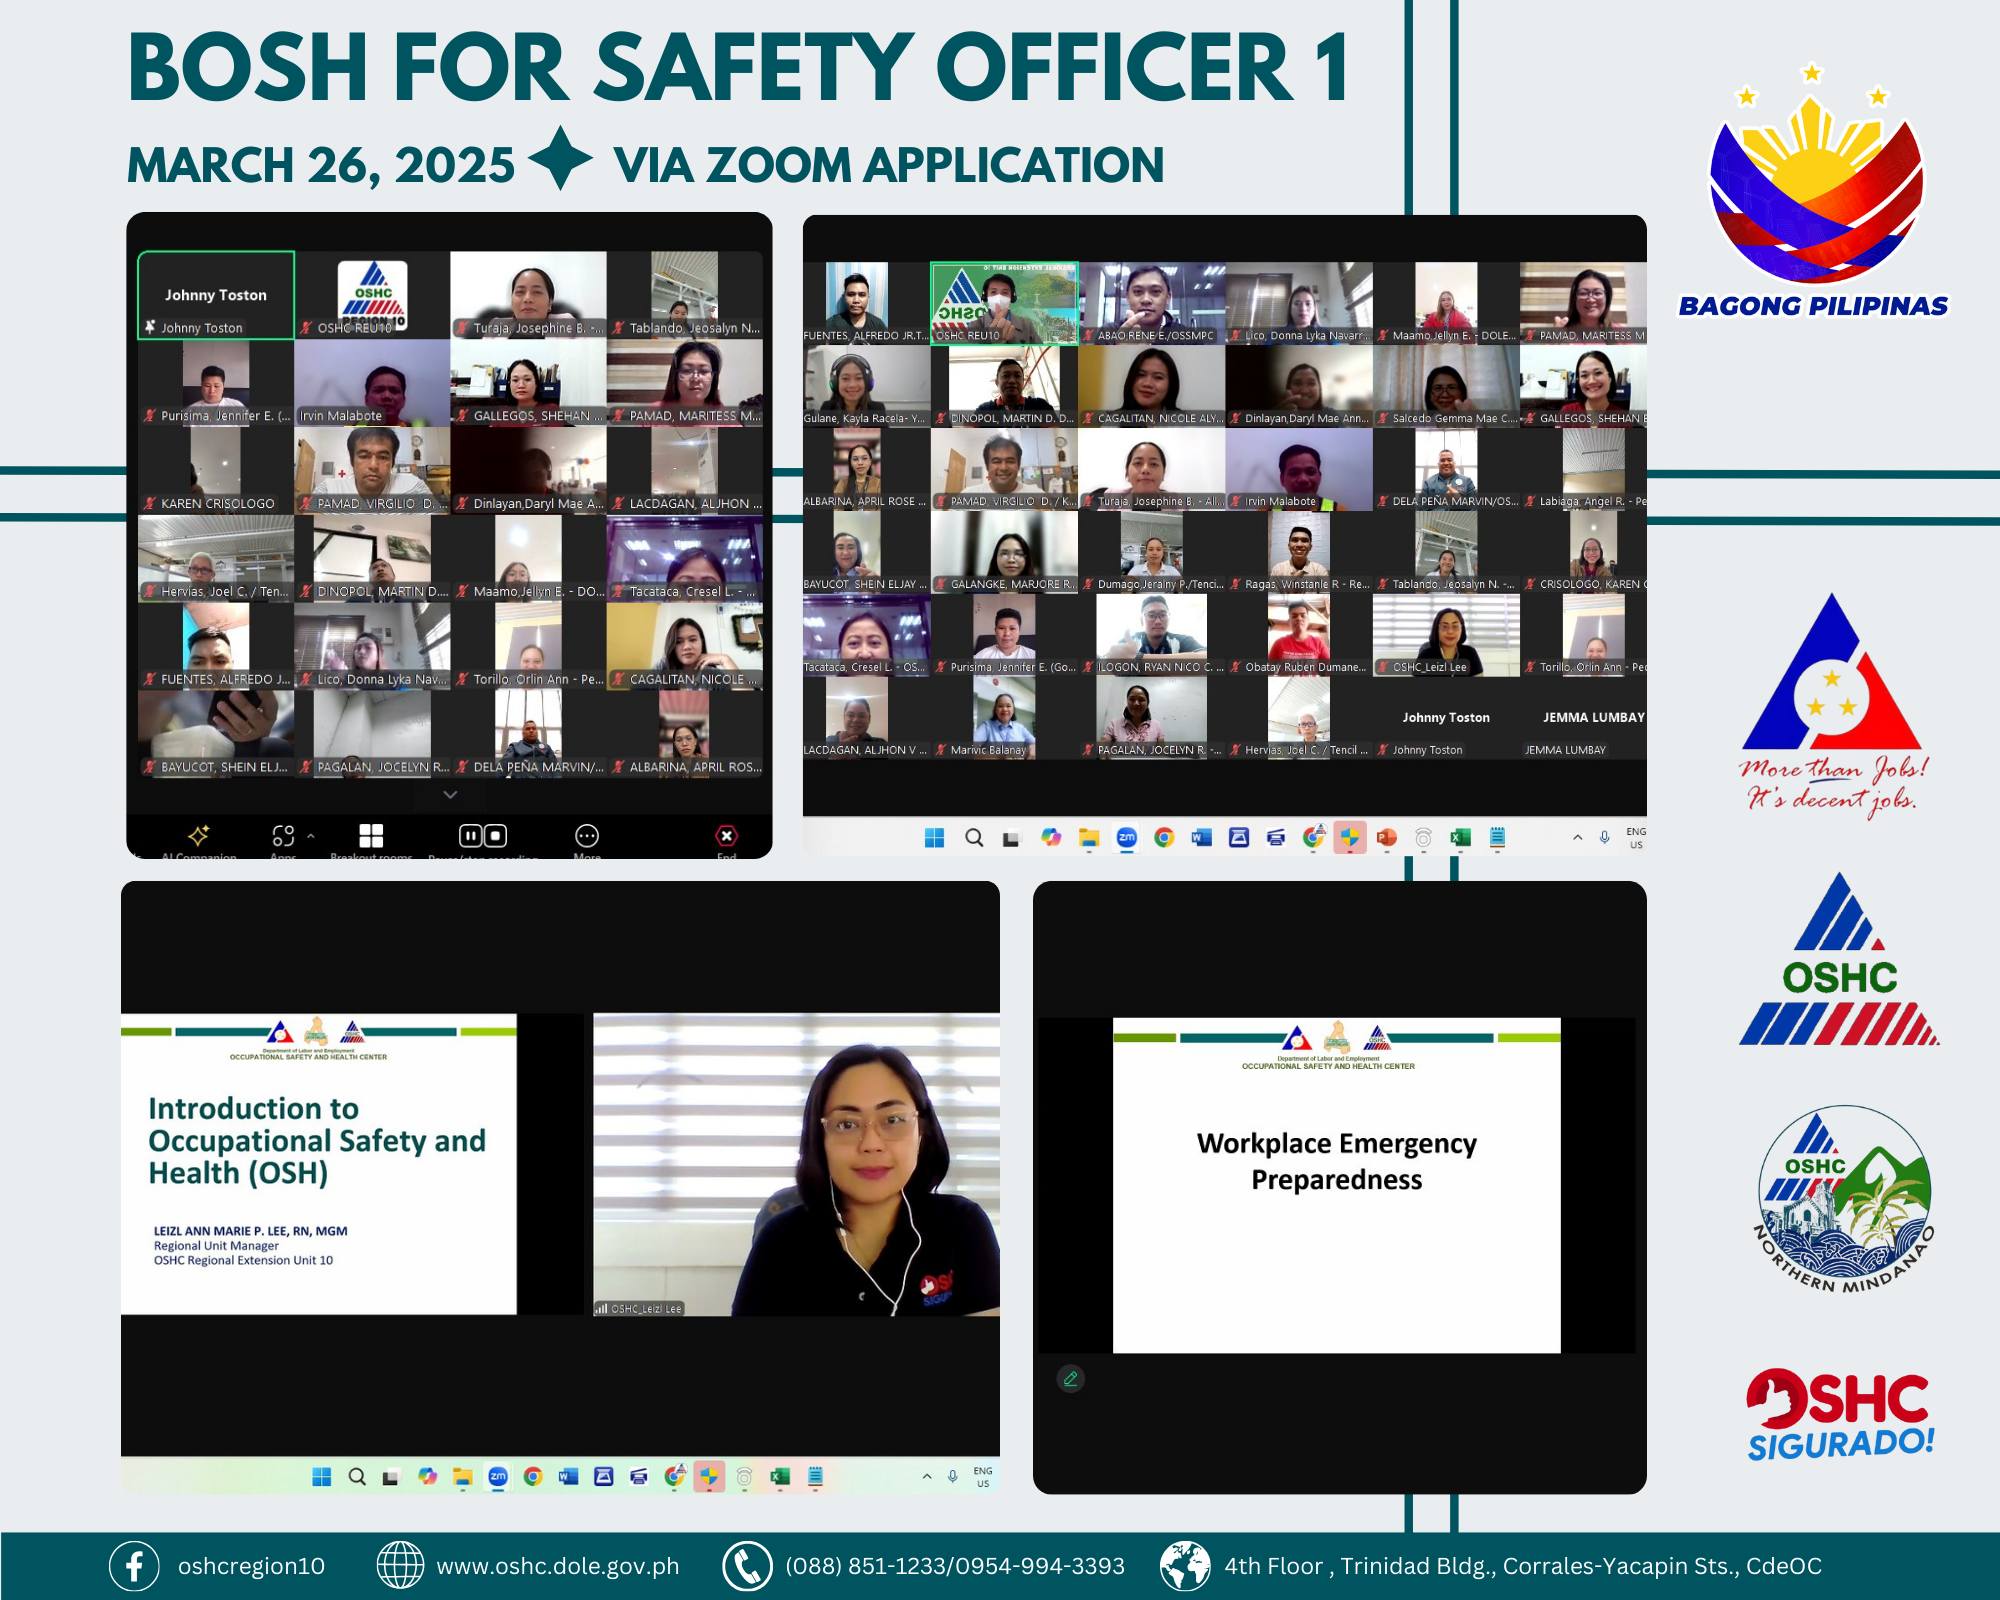Open Windows Security shield in lower-left taskbar
Image resolution: width=2000 pixels, height=1600 pixels.
coord(709,1476)
